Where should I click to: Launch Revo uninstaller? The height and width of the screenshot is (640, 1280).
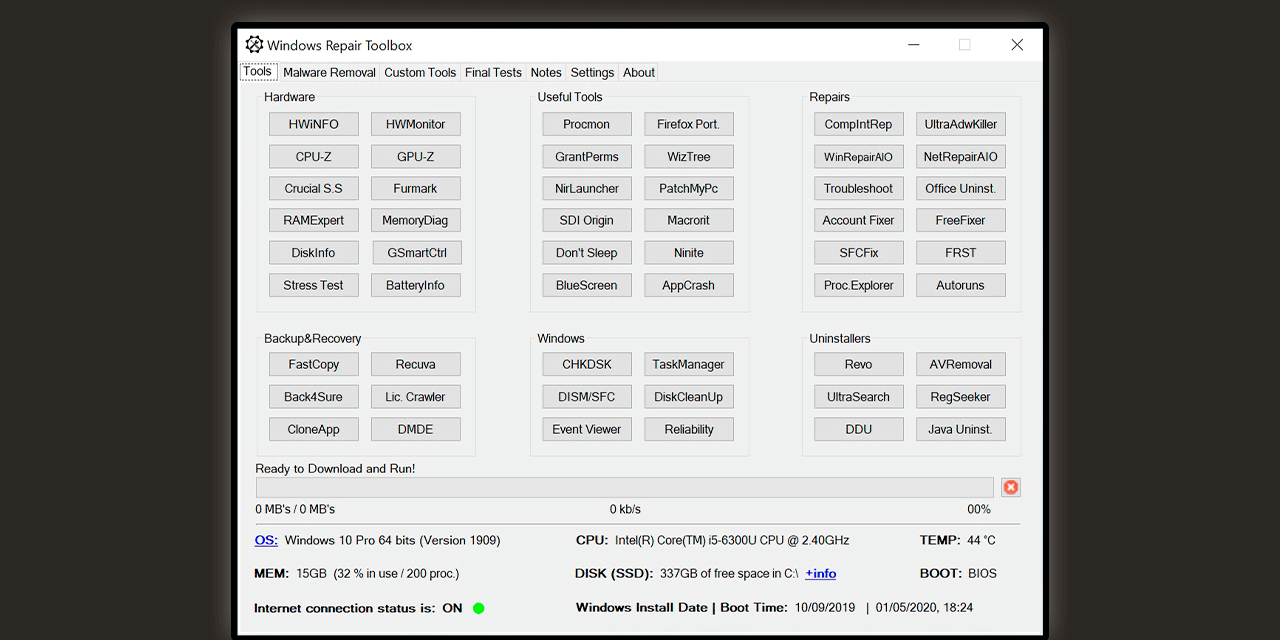[x=859, y=364]
